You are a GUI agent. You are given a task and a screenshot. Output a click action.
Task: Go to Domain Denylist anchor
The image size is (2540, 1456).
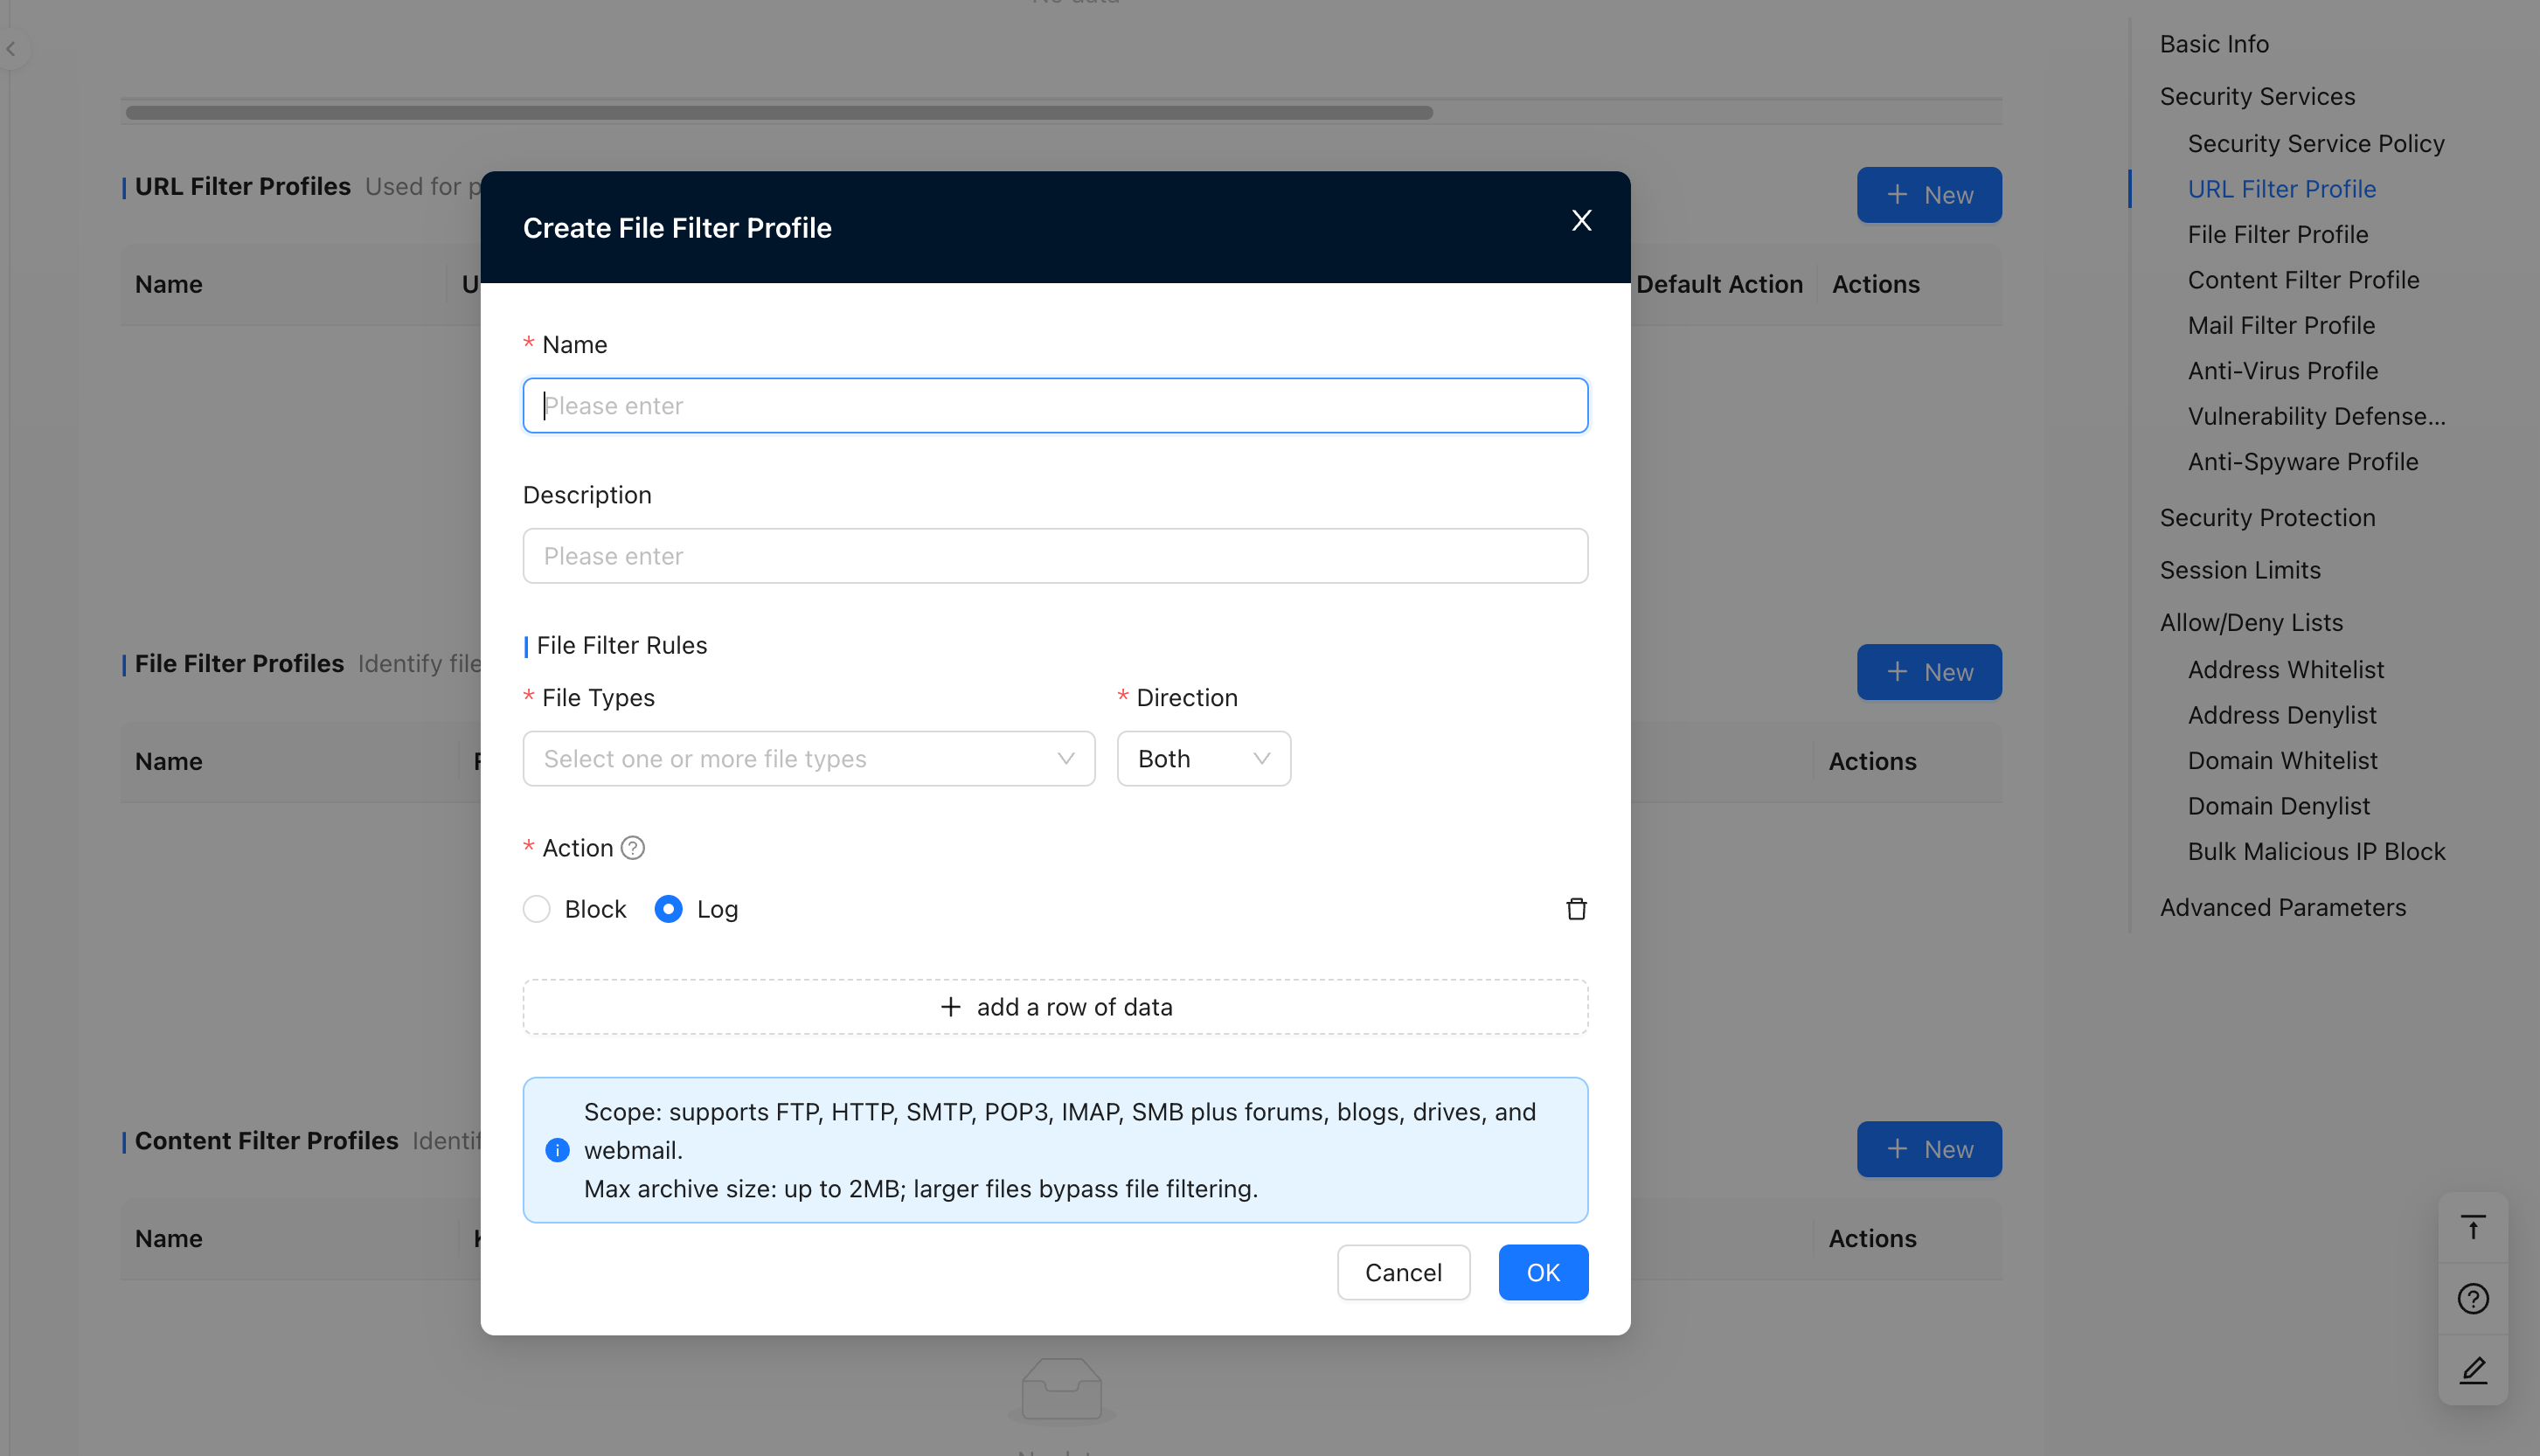[x=2279, y=806]
